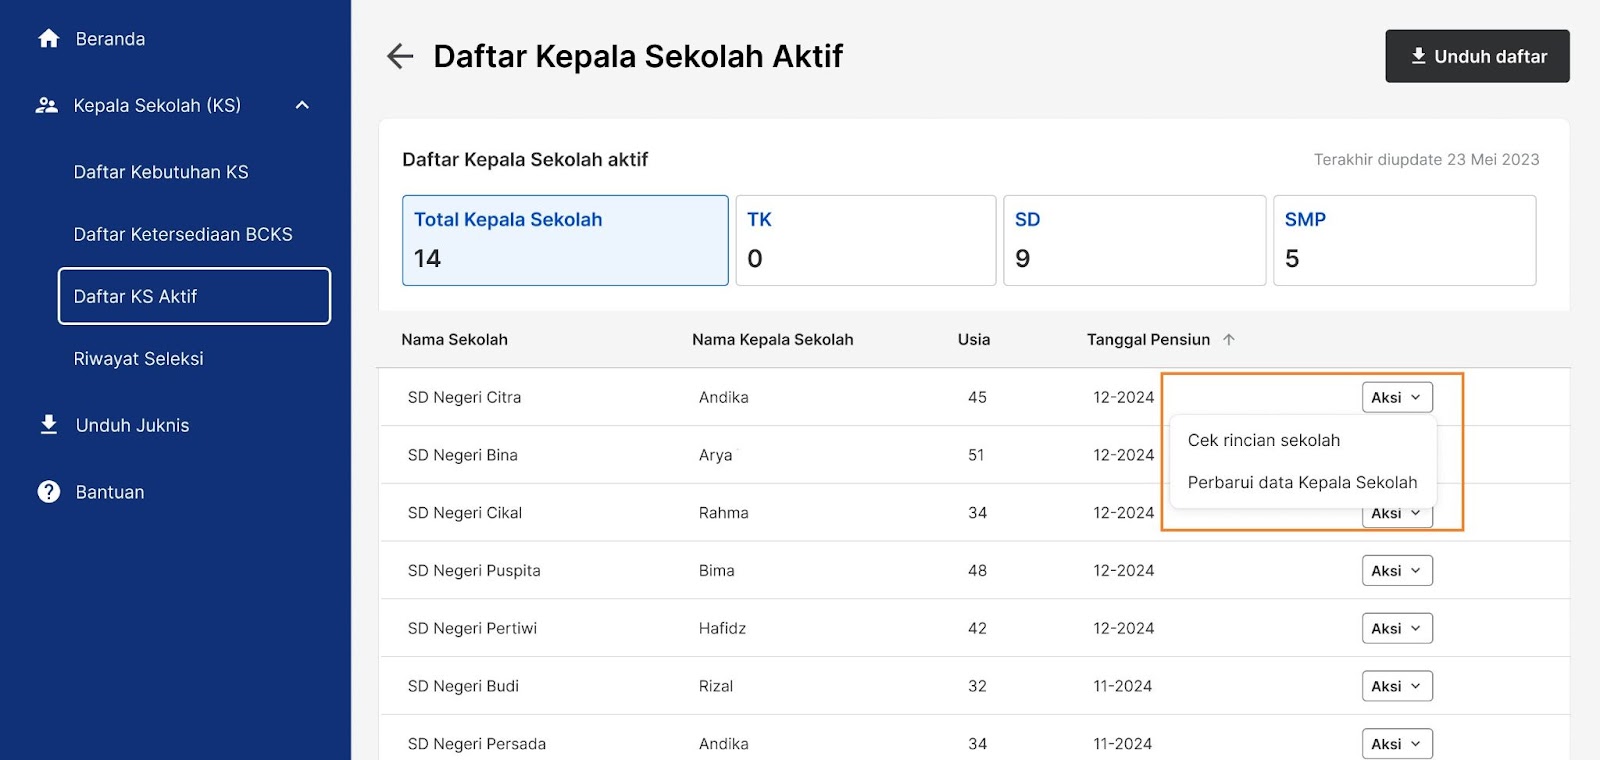Click SD Negeri Citra school name
1600x760 pixels.
464,397
